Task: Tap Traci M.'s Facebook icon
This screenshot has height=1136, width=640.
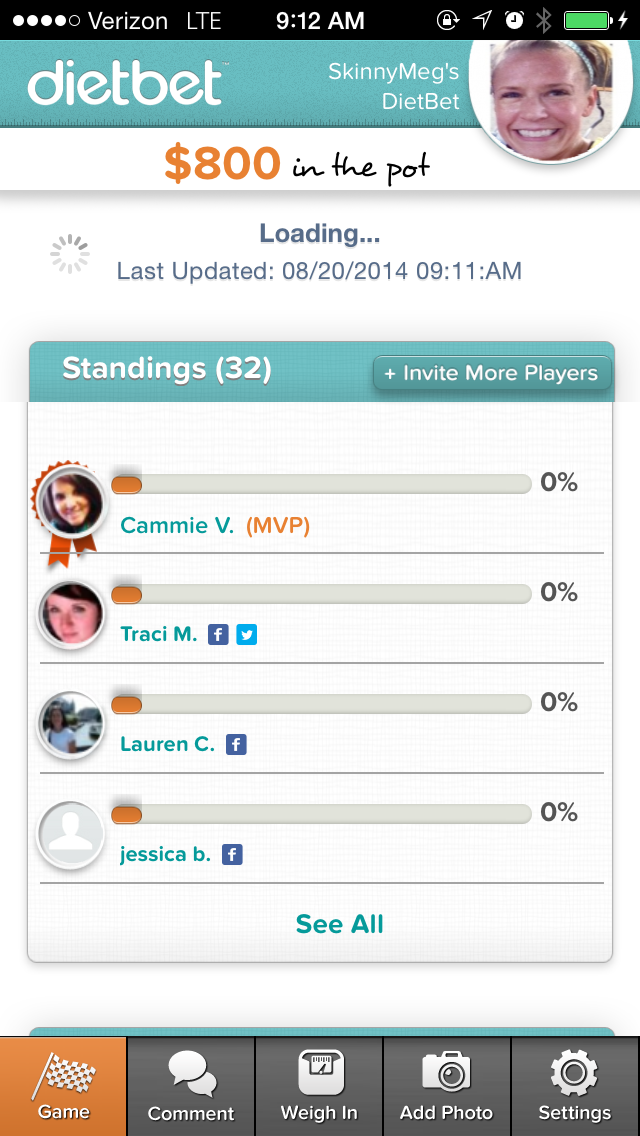Action: pyautogui.click(x=218, y=635)
